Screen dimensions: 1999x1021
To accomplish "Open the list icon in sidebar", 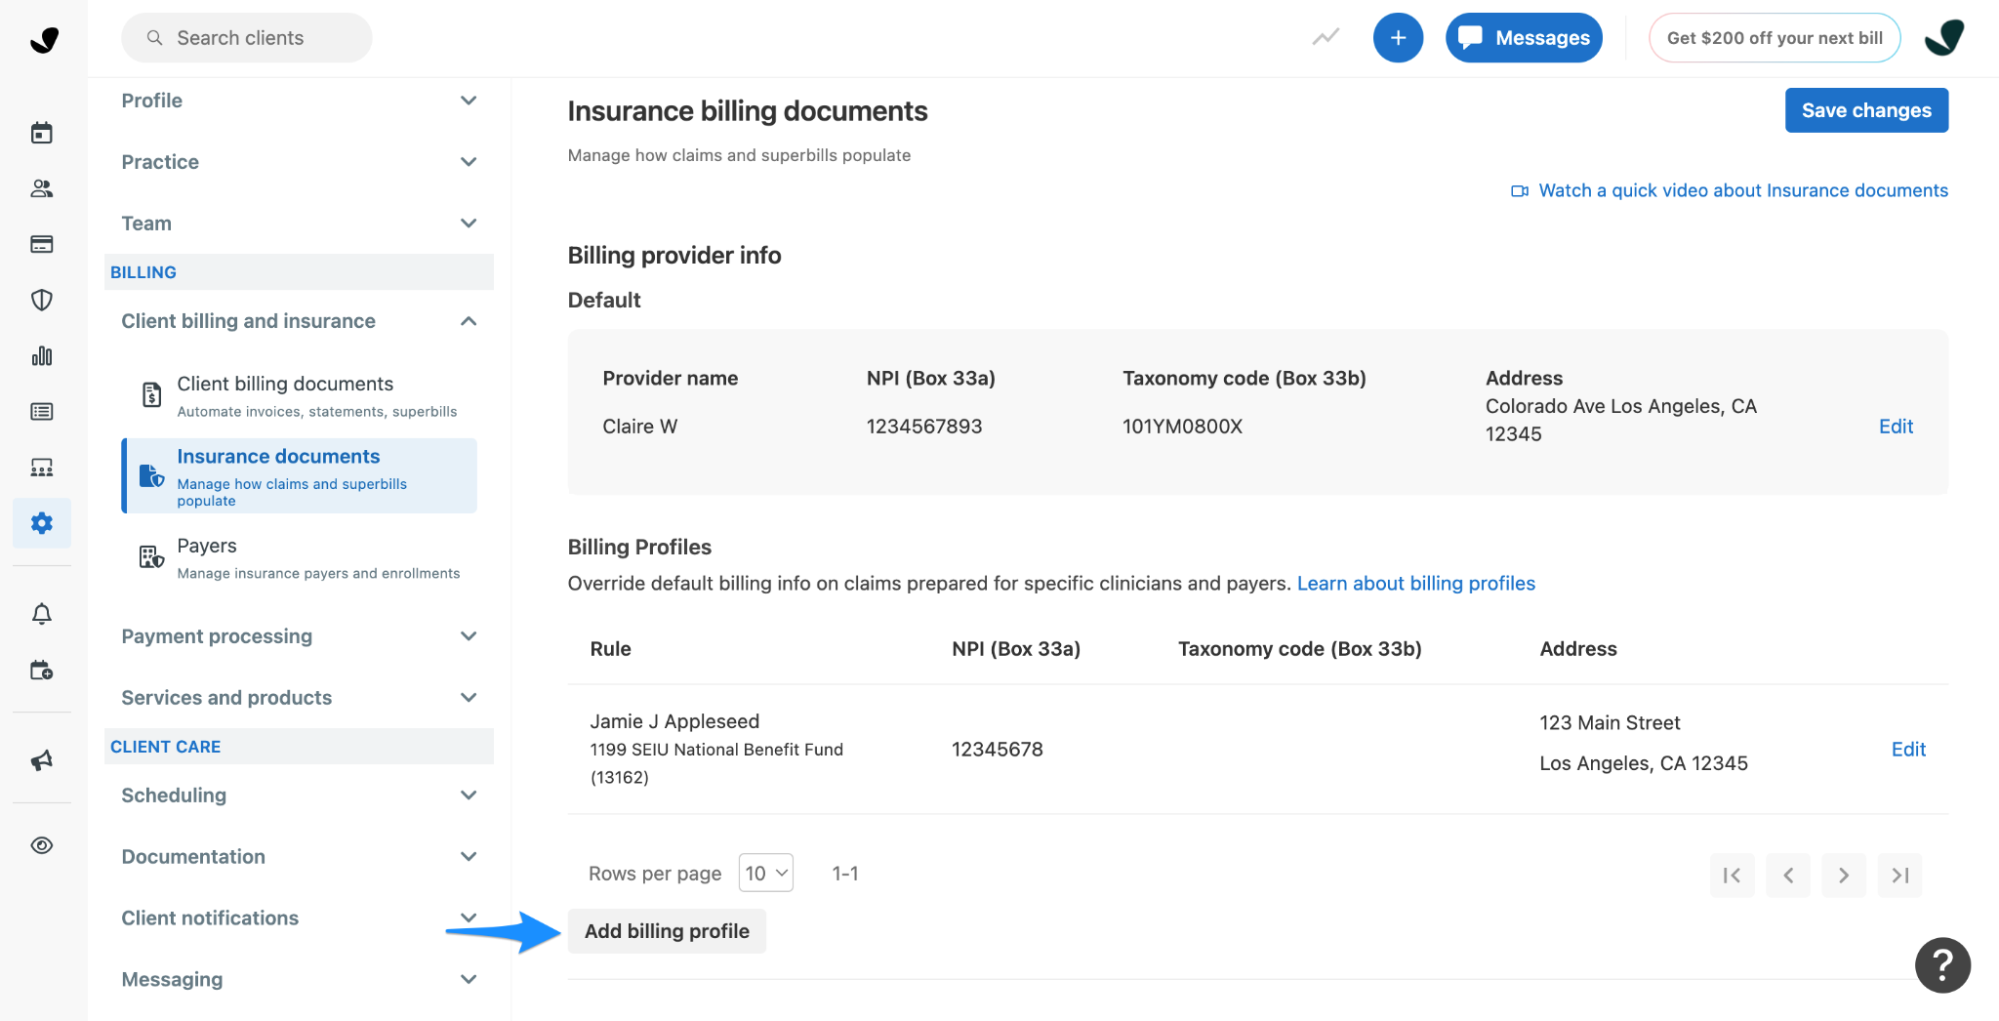I will tap(41, 411).
